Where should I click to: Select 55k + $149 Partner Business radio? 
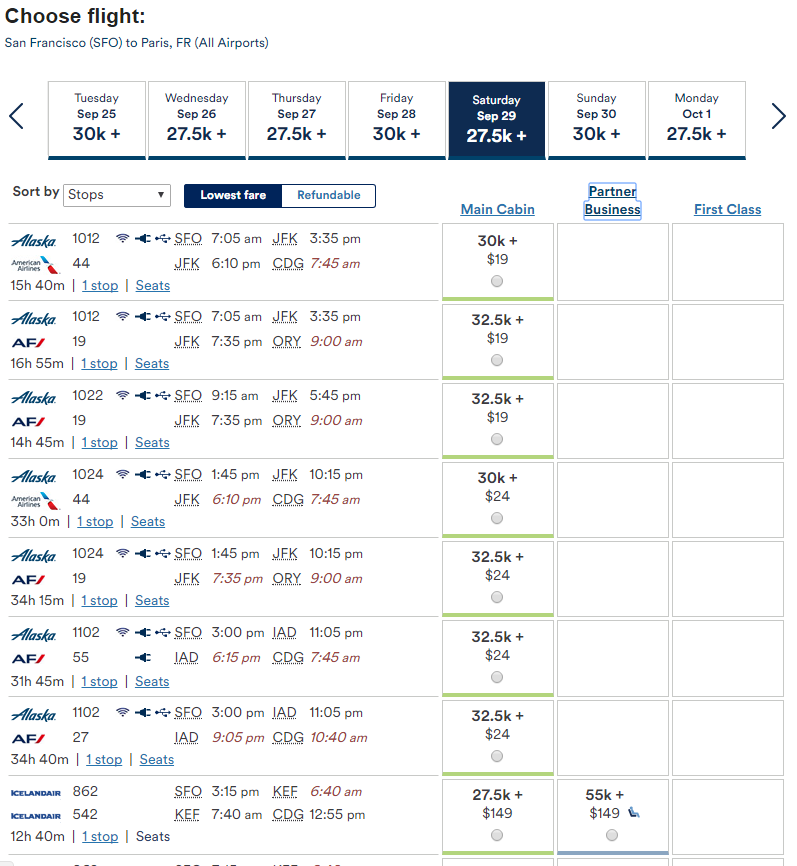pyautogui.click(x=612, y=835)
